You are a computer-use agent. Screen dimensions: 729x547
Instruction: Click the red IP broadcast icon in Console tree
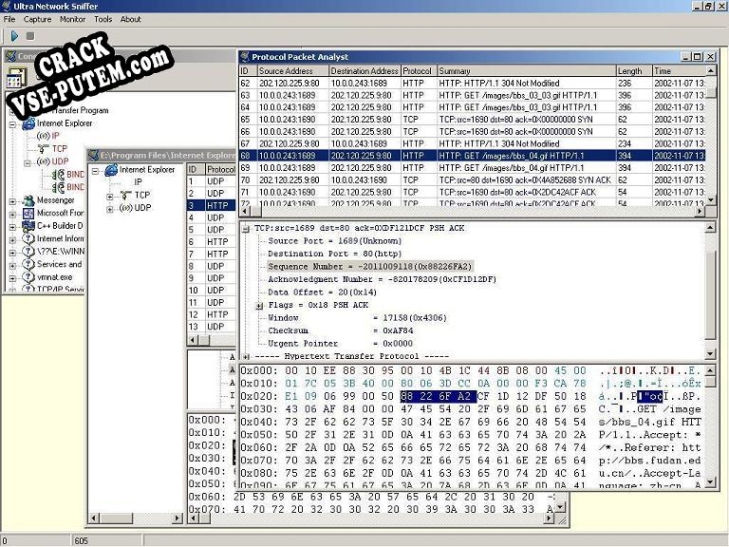point(43,136)
